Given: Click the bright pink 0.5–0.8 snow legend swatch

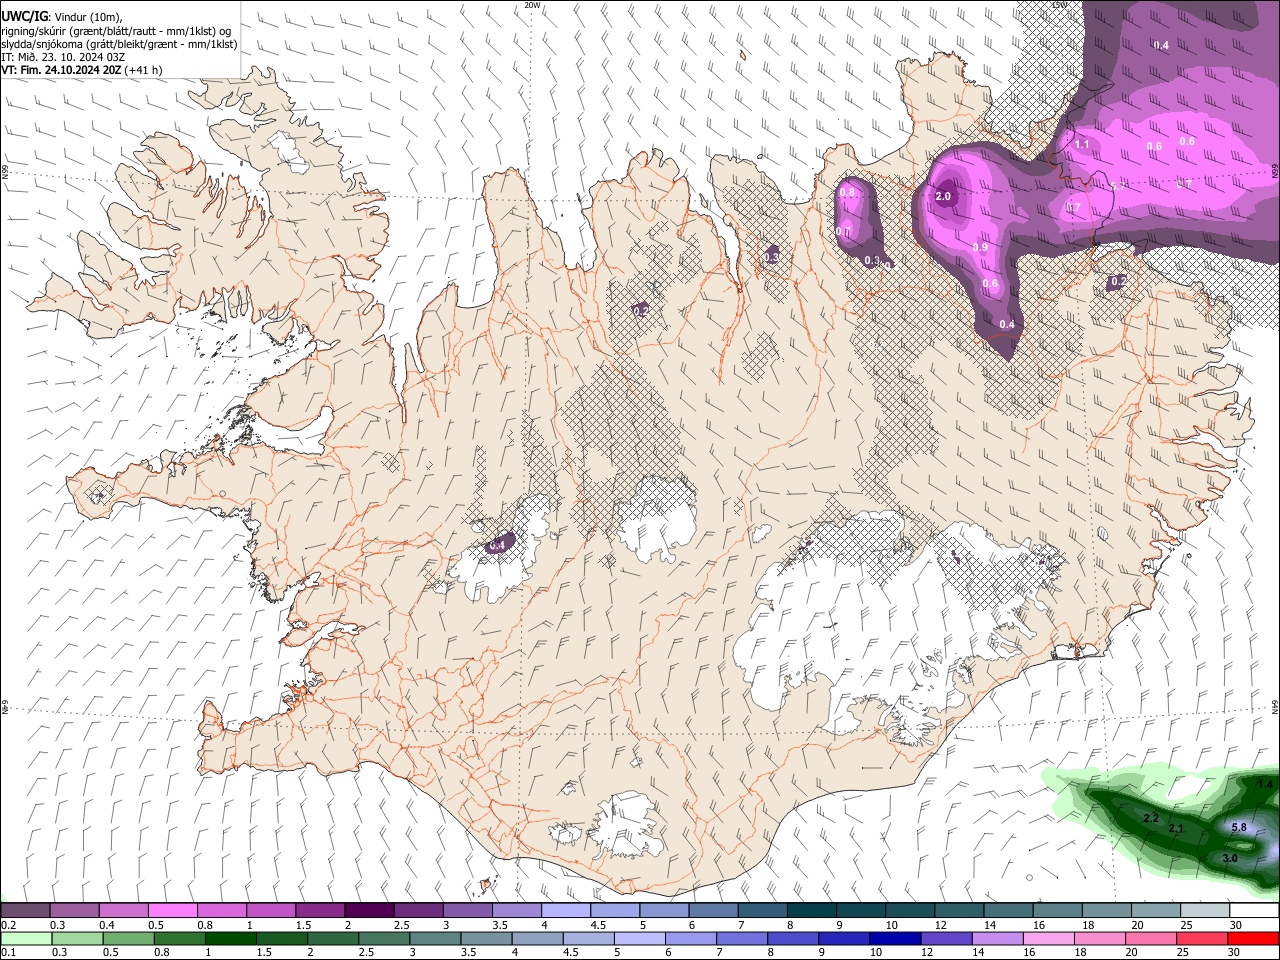Looking at the screenshot, I should pos(172,911).
